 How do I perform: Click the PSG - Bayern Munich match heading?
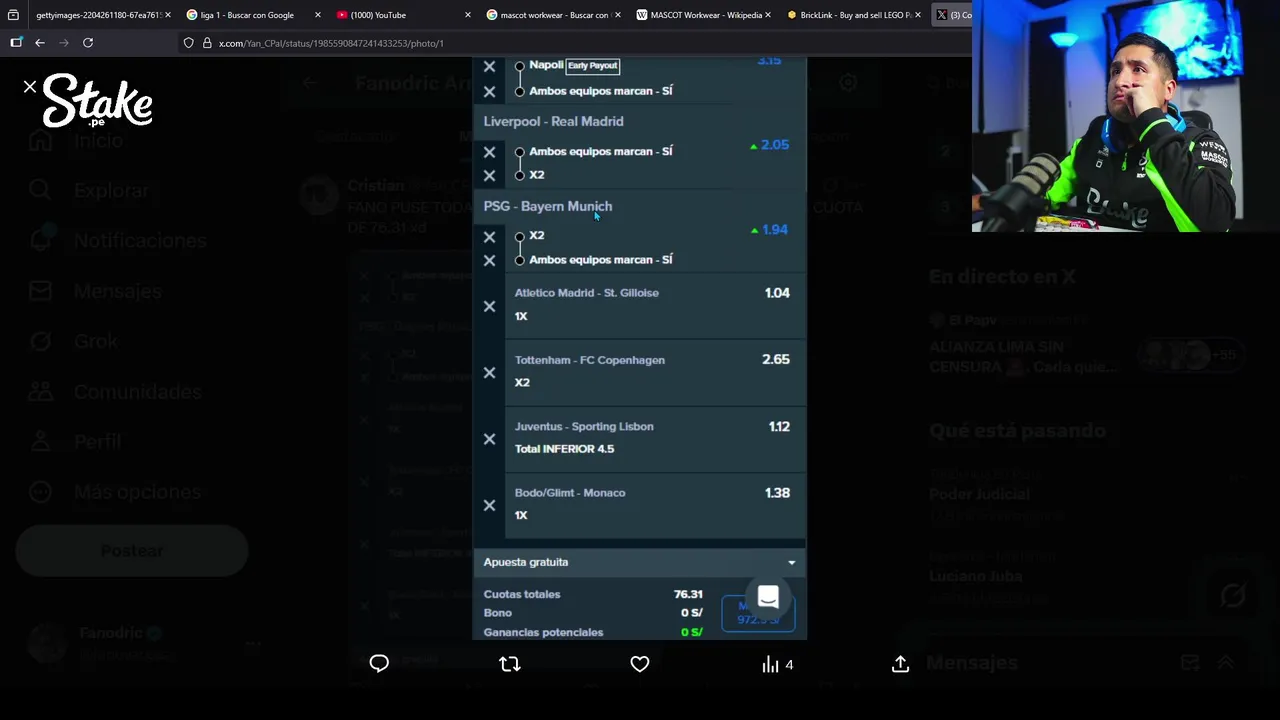click(x=547, y=206)
